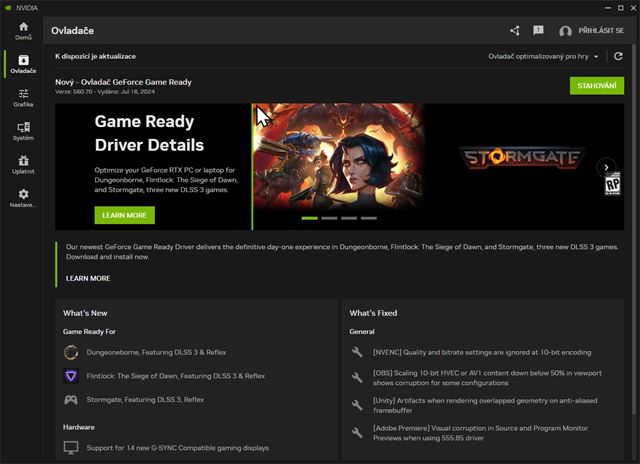Click wrench icon beside Unity fix
This screenshot has height=464, width=640.
(x=357, y=405)
